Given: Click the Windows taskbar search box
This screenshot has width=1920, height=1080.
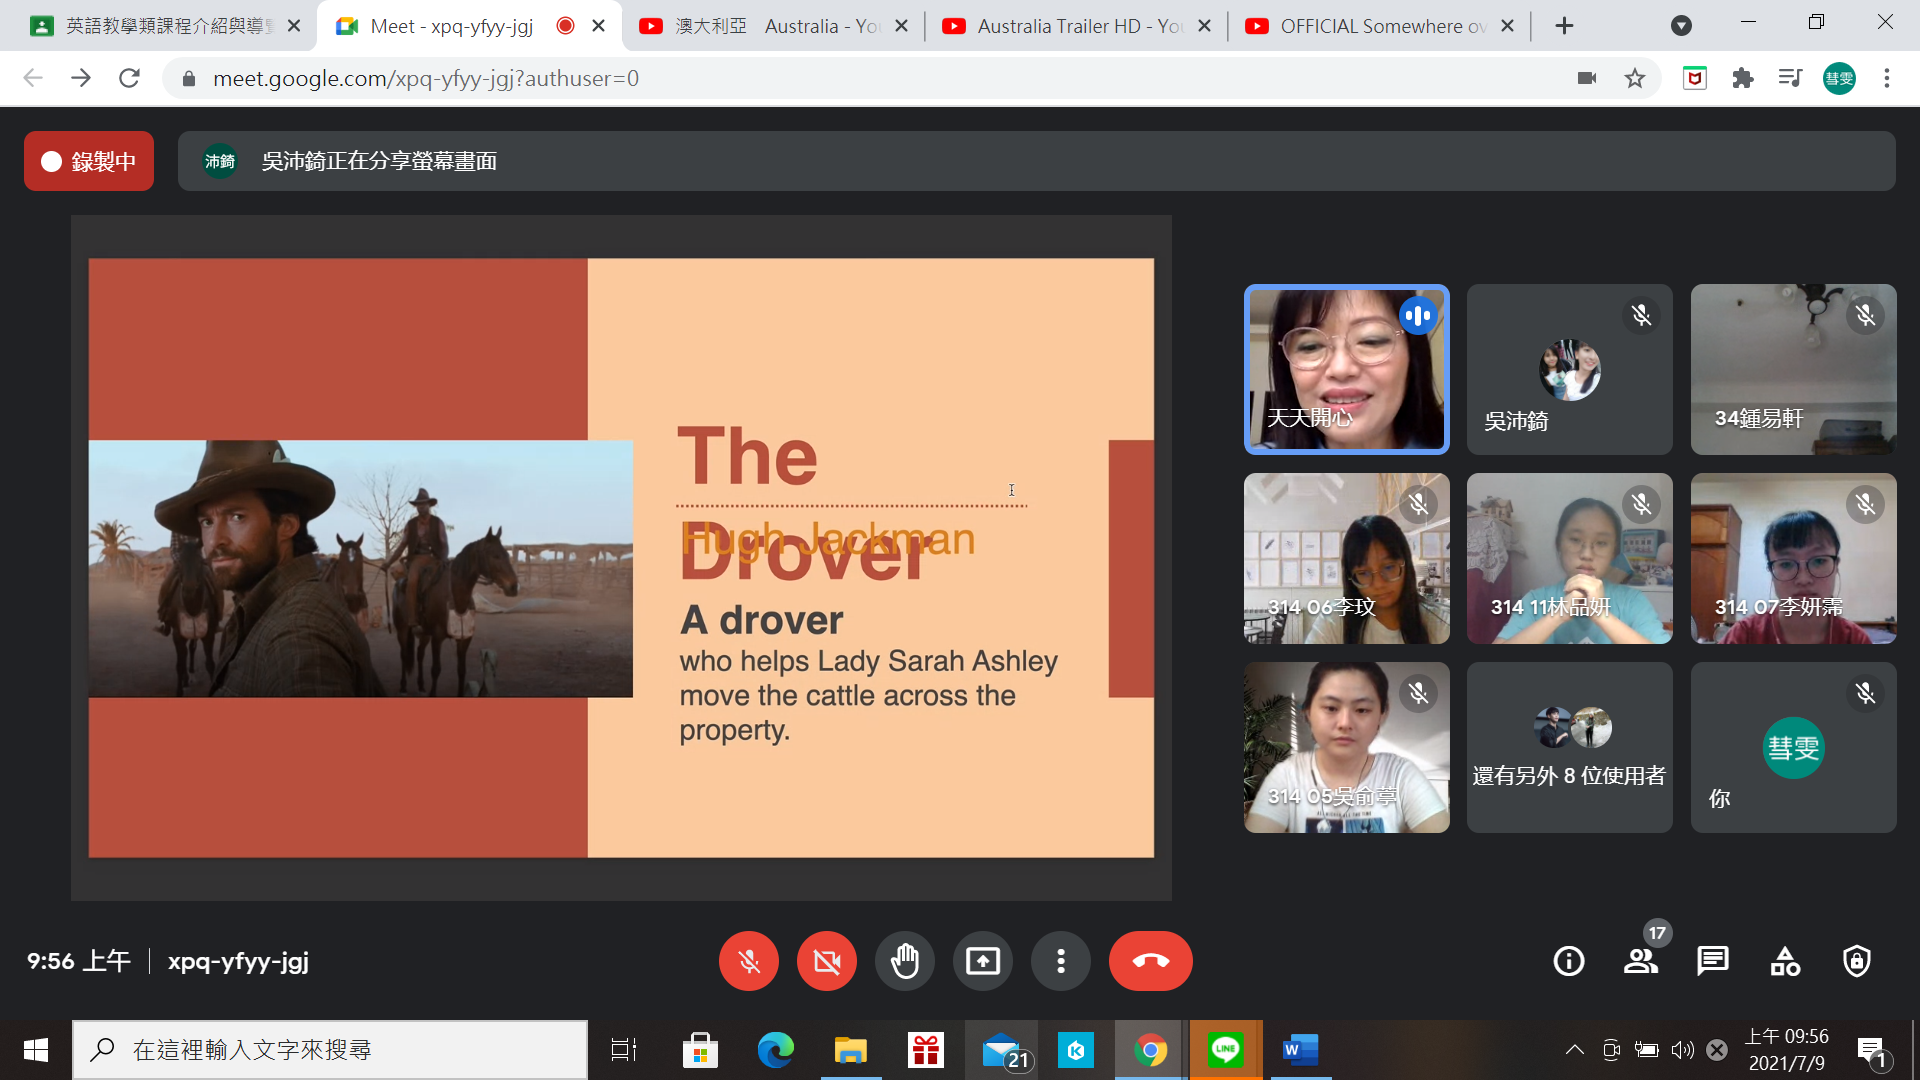Looking at the screenshot, I should click(330, 1050).
